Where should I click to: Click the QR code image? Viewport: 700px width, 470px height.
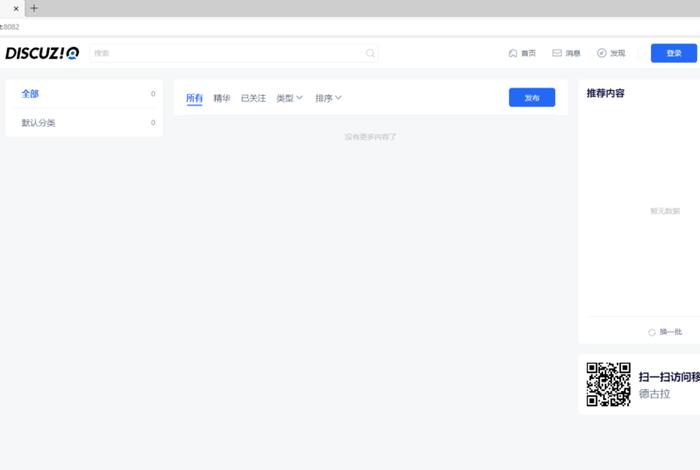click(608, 384)
